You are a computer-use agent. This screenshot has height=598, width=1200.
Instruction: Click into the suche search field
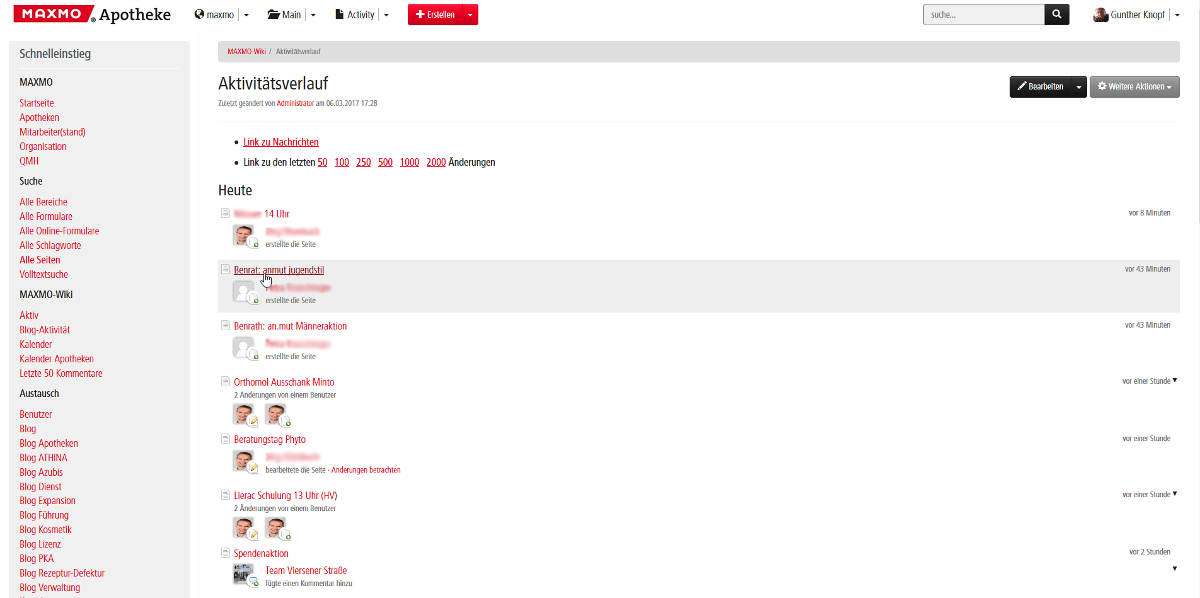tap(983, 15)
